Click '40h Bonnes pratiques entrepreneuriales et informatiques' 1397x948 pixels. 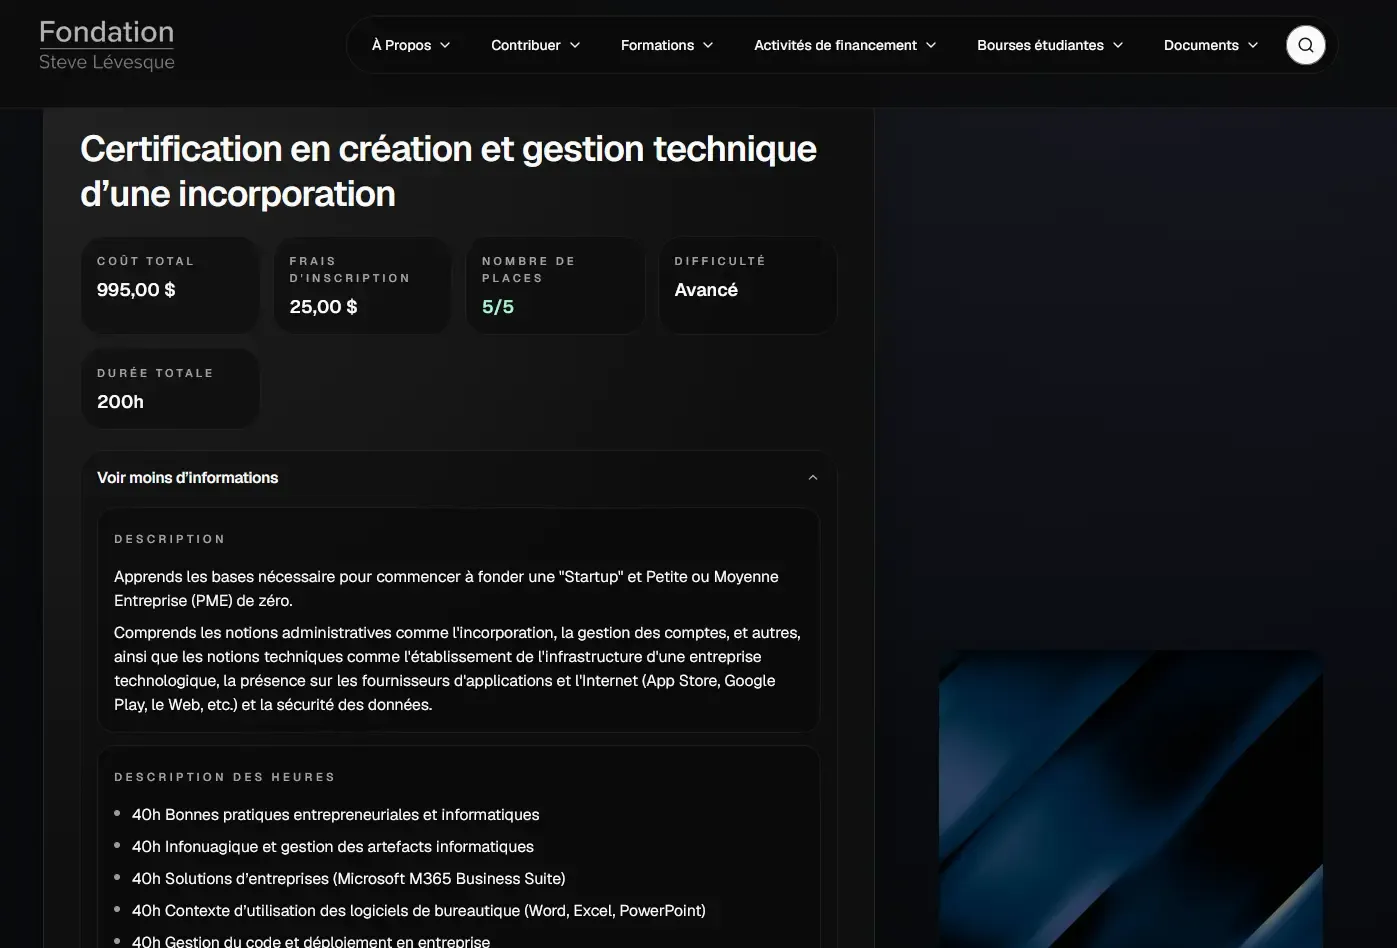336,815
